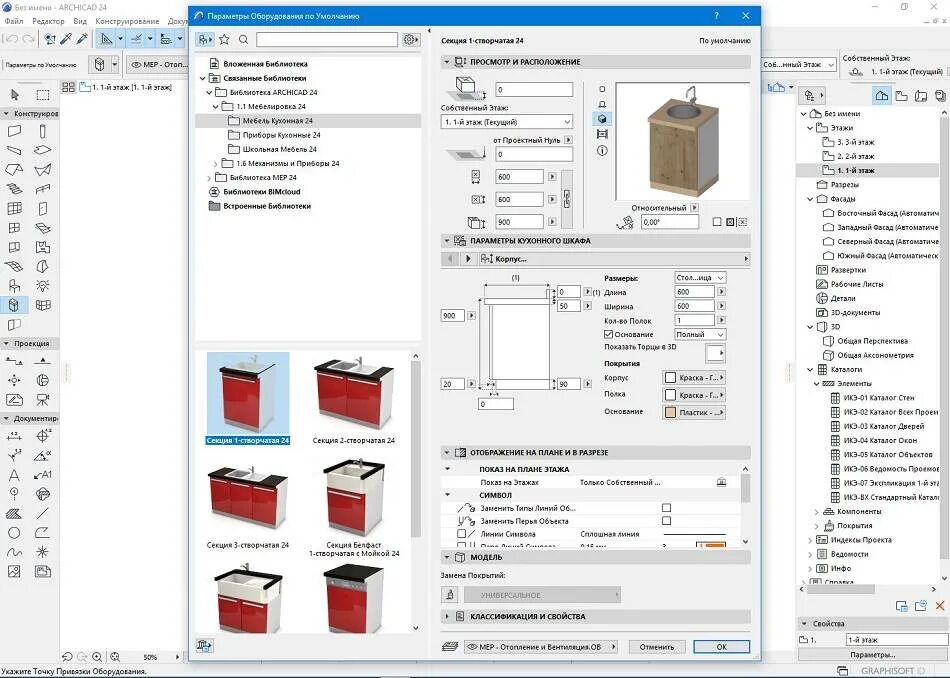Select the Lamp tool in toolbox
Image resolution: width=950 pixels, height=678 pixels.
tap(42, 285)
